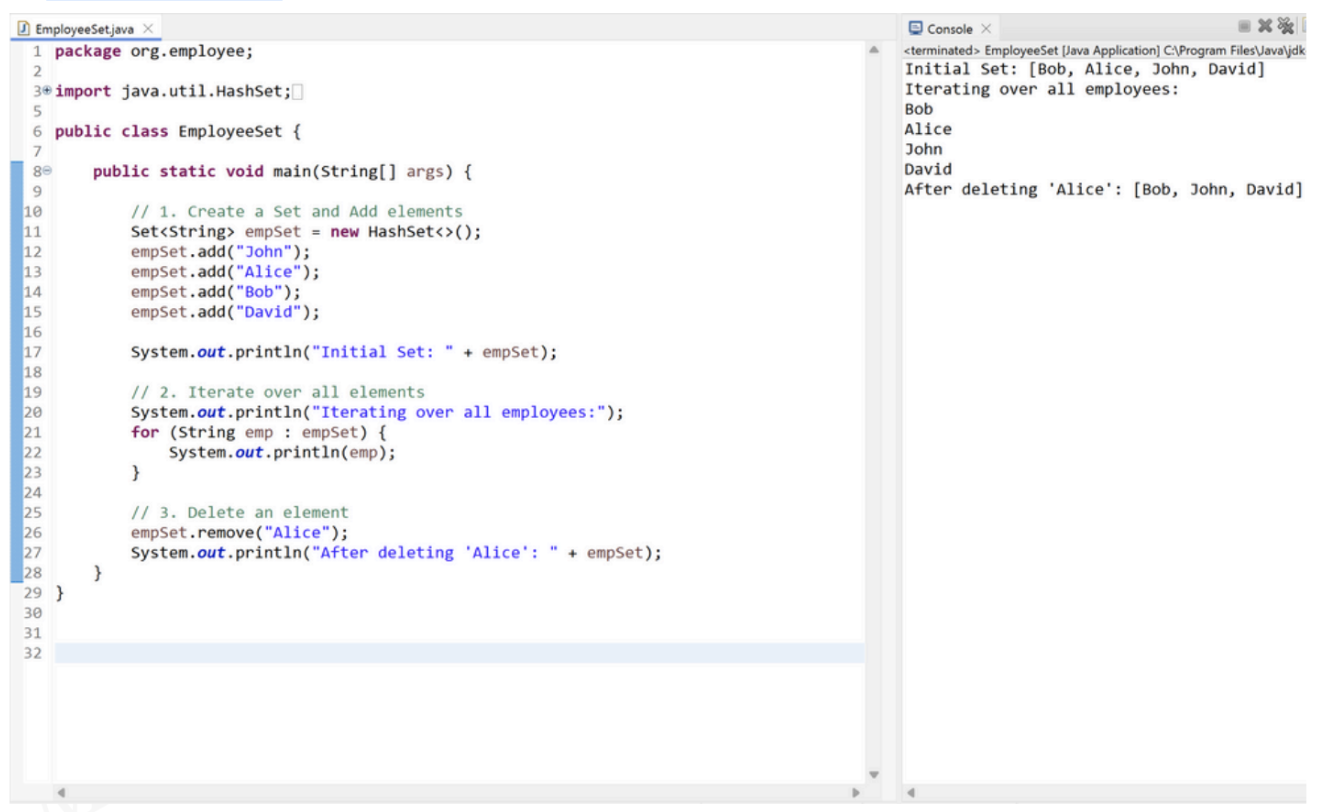
Task: Close the Console view tab
Action: point(984,29)
